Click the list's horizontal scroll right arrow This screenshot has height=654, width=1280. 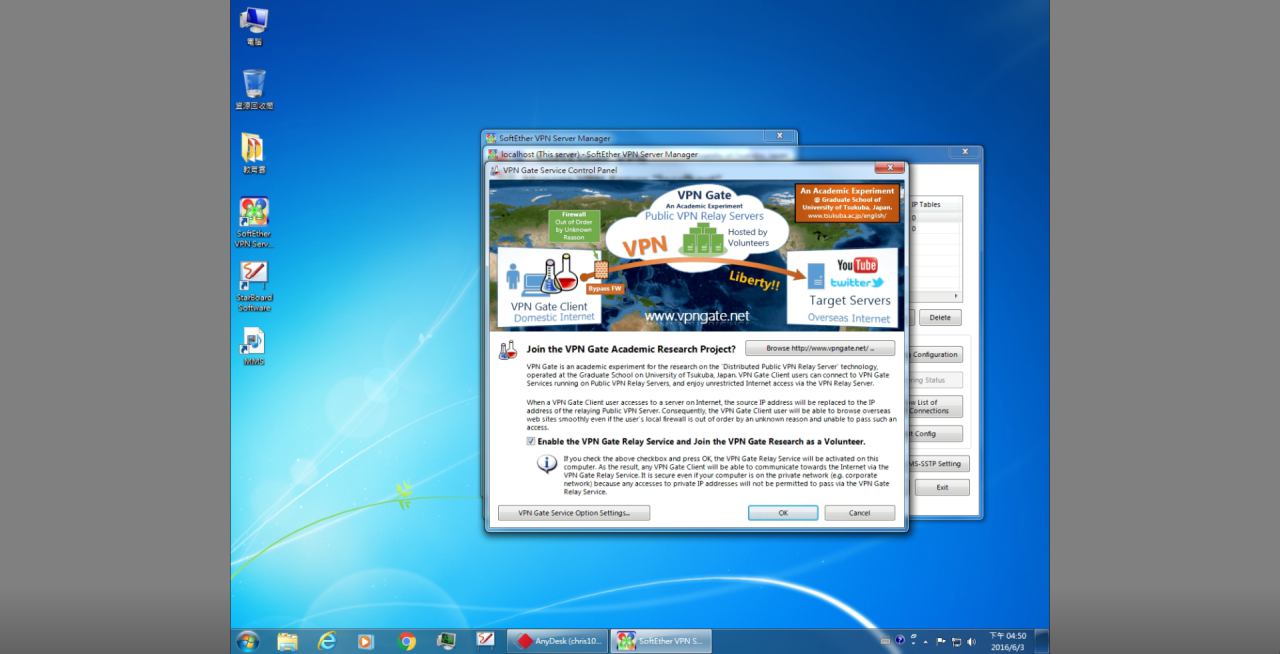(x=956, y=296)
